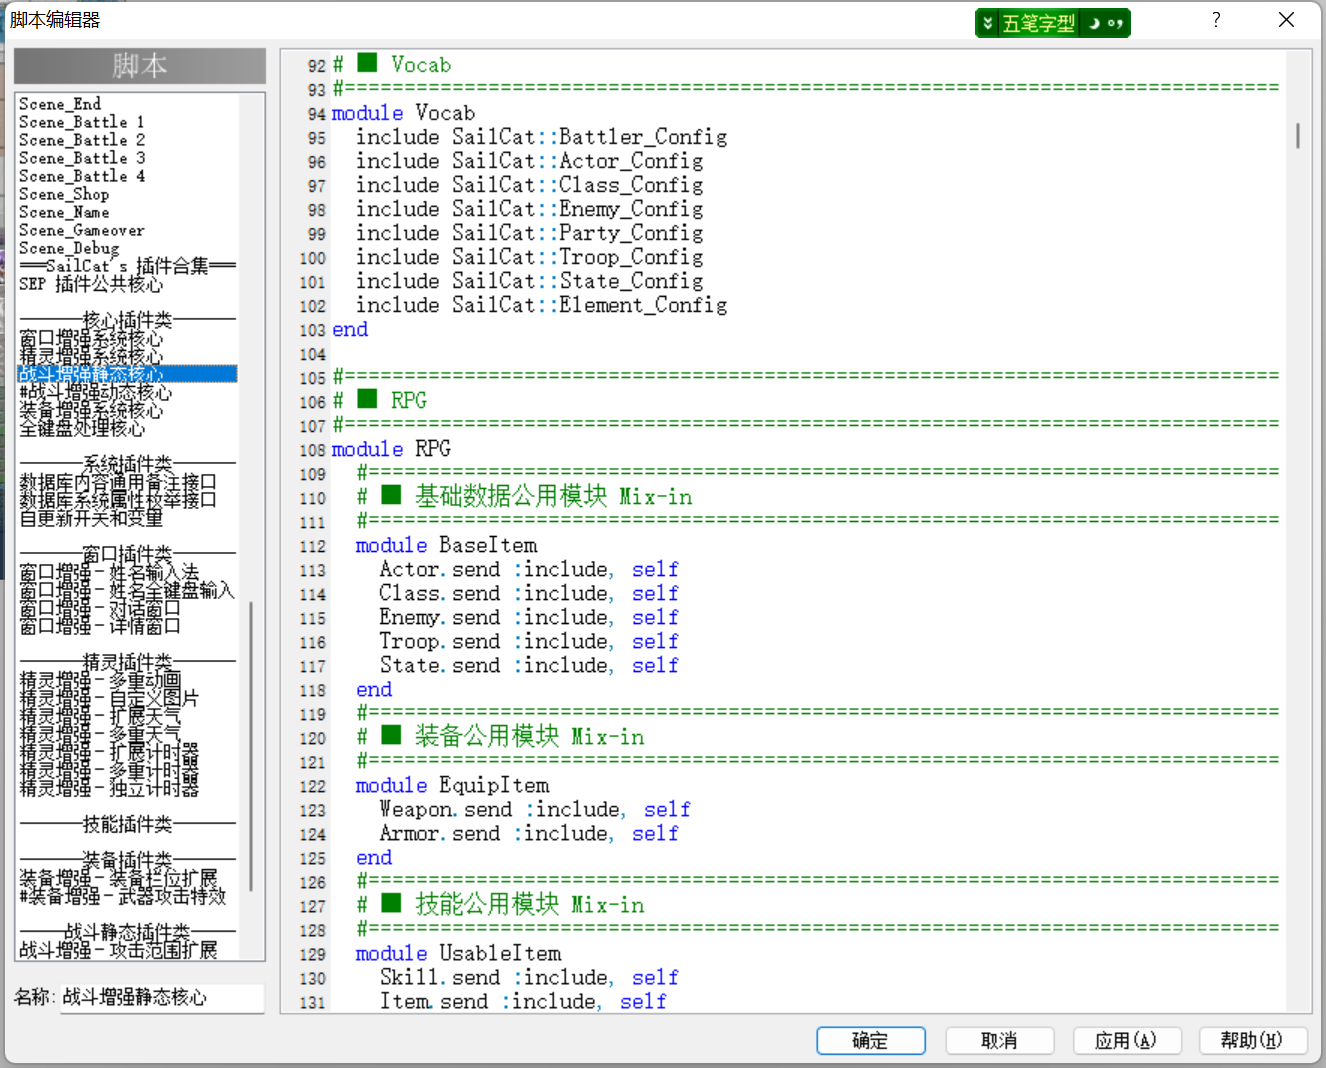Screen dimensions: 1326x1068
Task: Click the 'module BaseItem' code line
Action: click(x=446, y=545)
